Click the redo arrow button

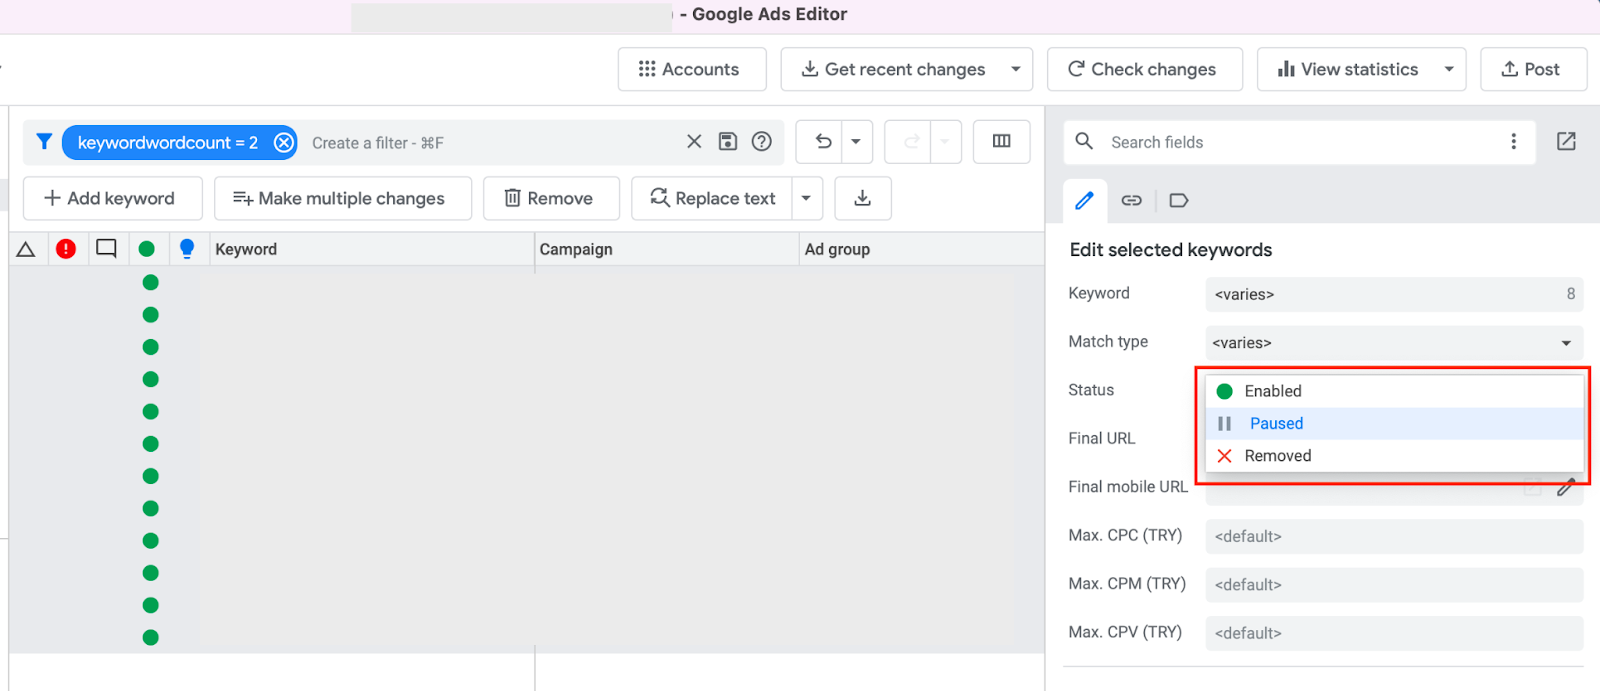[910, 142]
